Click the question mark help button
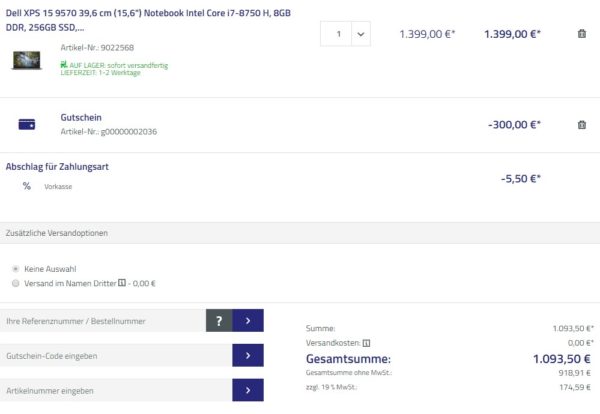The height and width of the screenshot is (414, 600). [x=218, y=321]
